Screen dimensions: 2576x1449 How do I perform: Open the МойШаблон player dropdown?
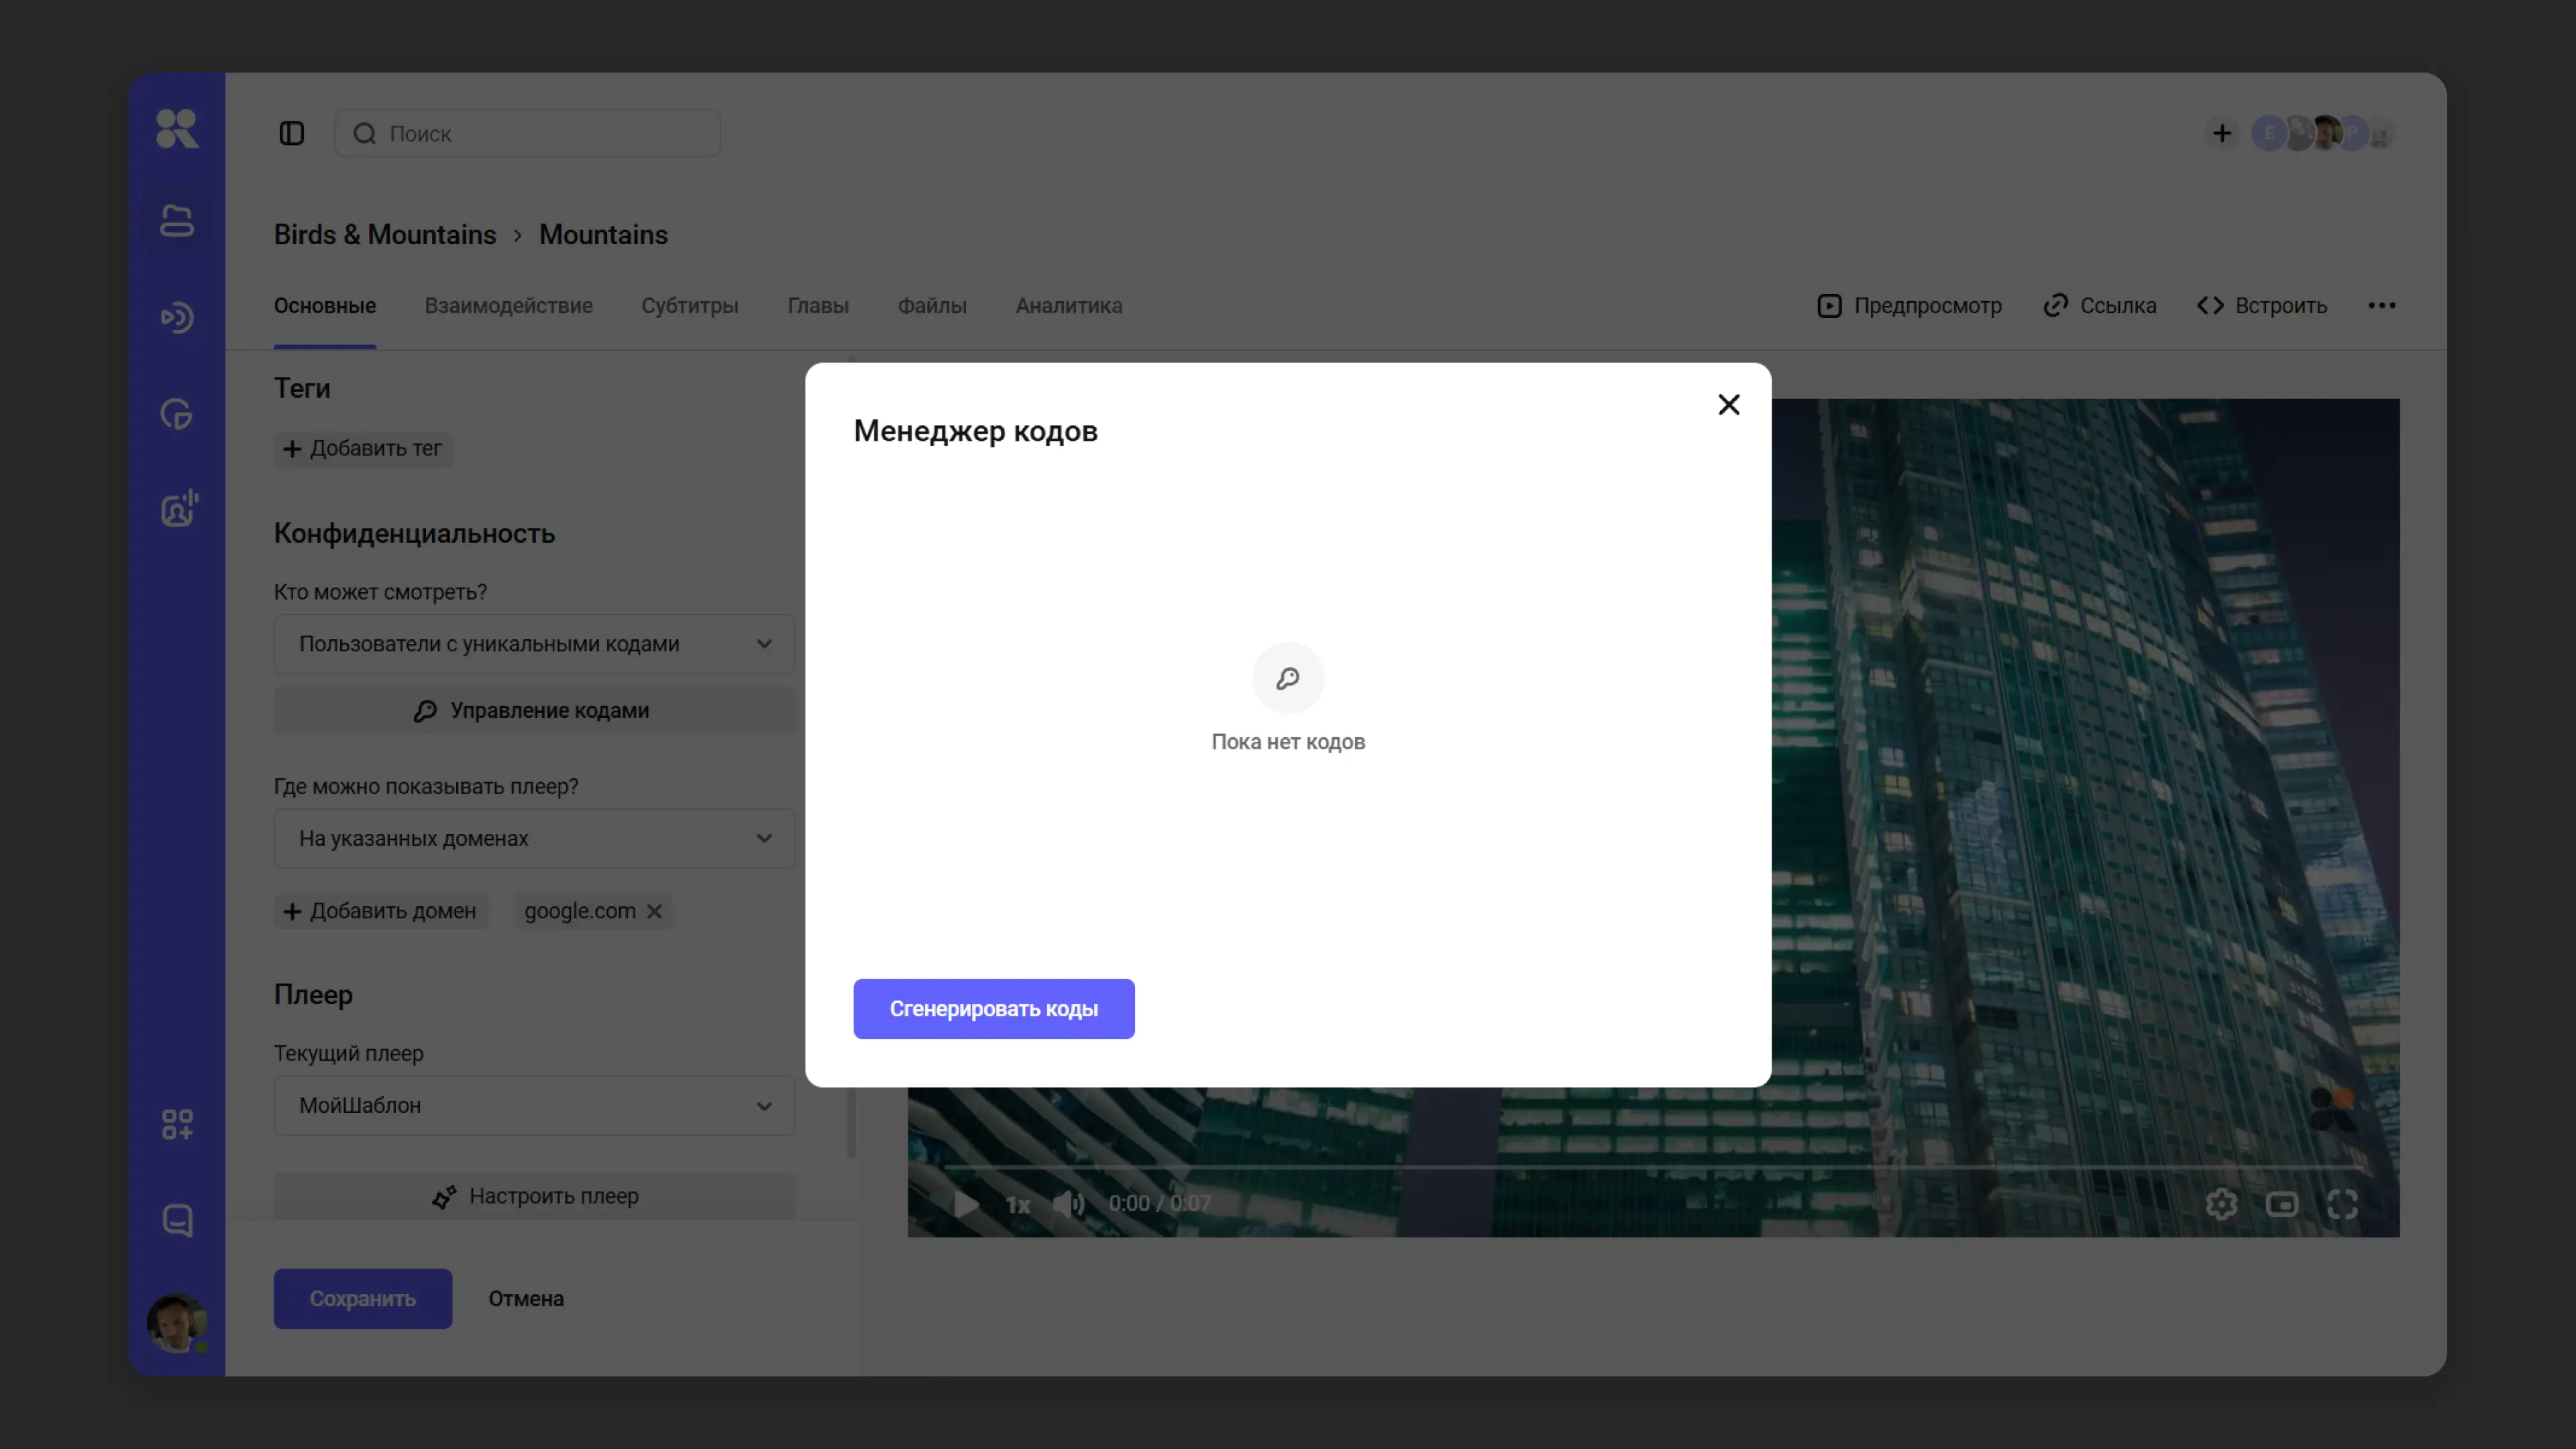[534, 1105]
